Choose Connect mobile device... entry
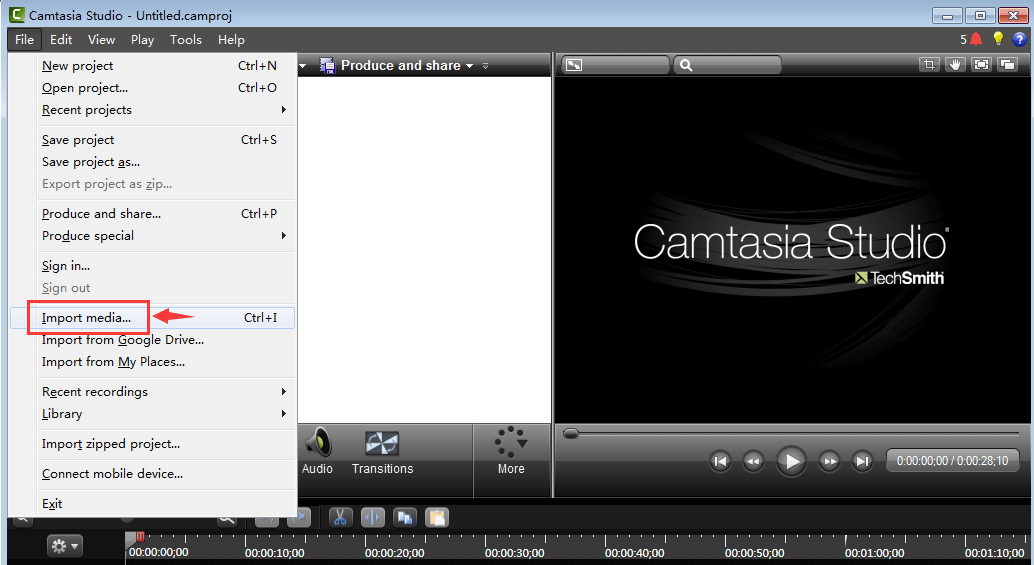This screenshot has height=565, width=1034. (153, 473)
